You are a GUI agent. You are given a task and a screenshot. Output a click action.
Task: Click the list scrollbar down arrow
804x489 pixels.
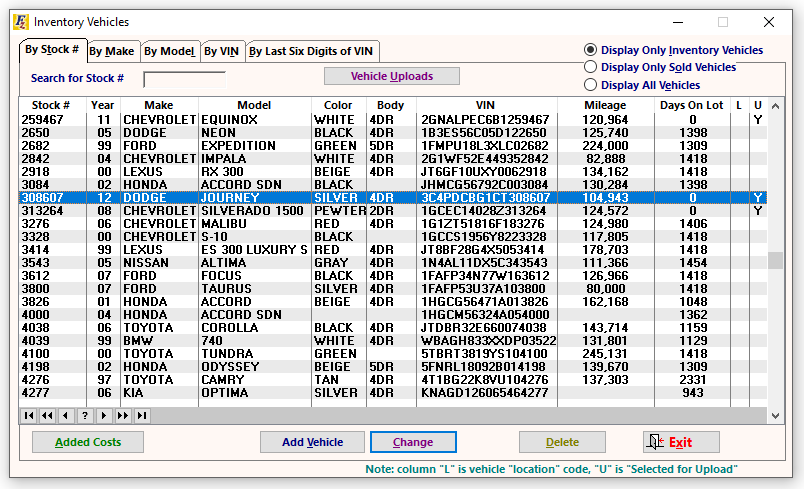click(x=775, y=416)
